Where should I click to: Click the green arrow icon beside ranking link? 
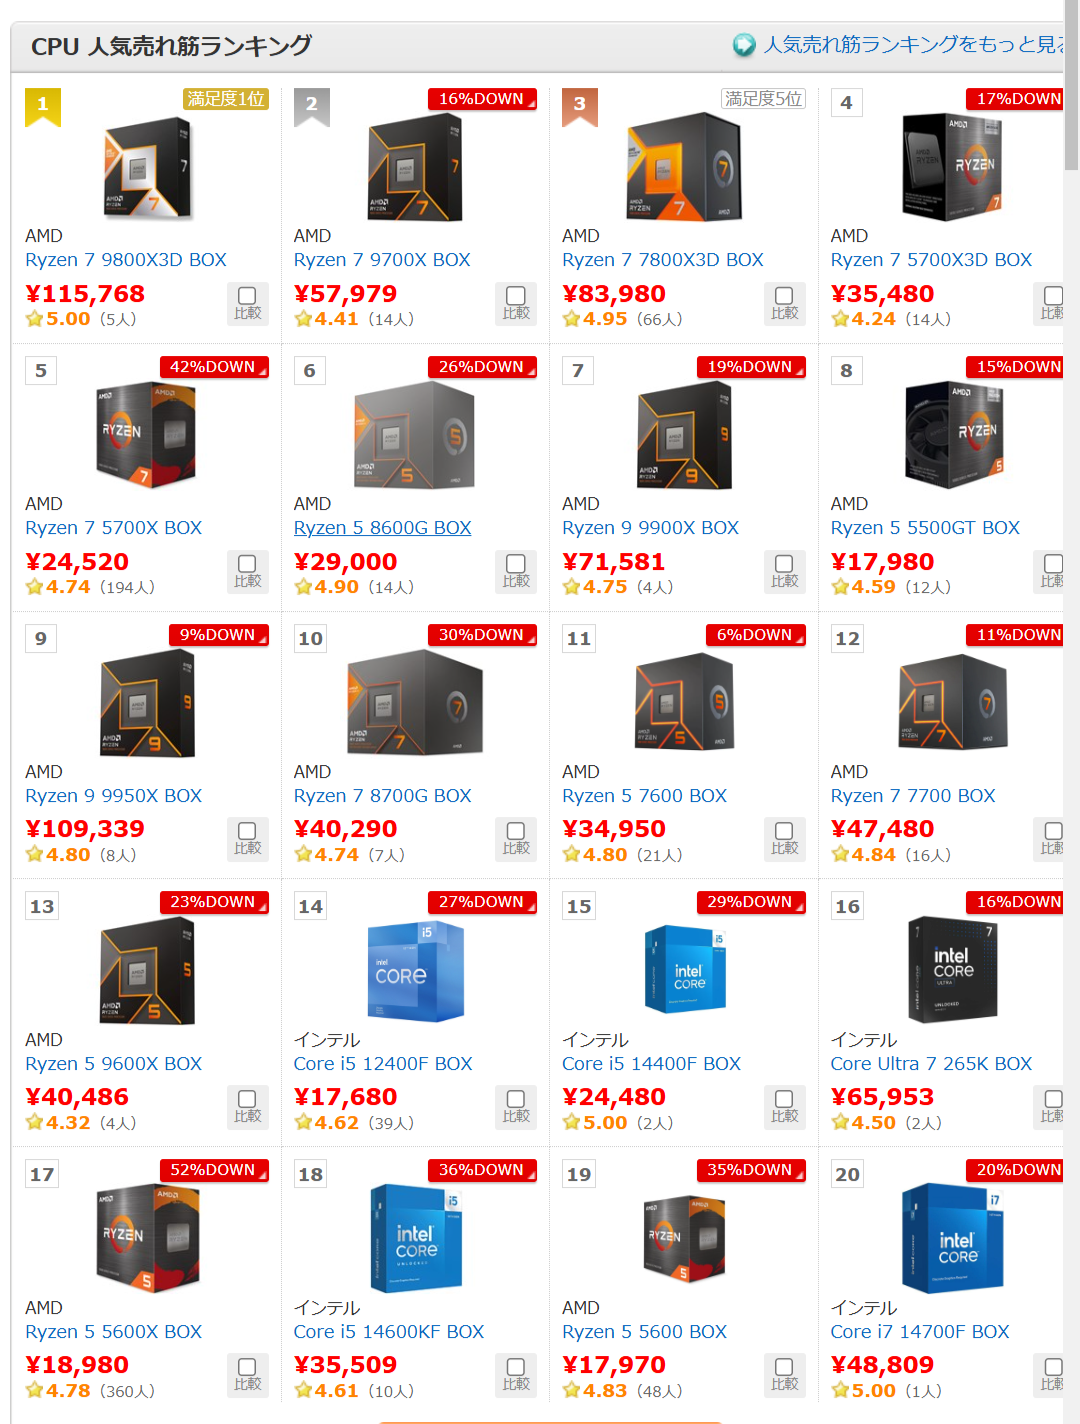(x=744, y=45)
